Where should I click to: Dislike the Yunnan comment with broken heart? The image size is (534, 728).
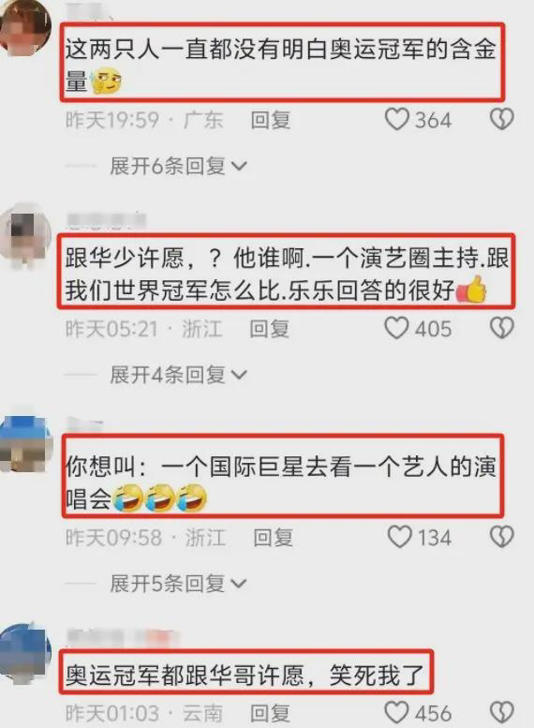(x=502, y=713)
